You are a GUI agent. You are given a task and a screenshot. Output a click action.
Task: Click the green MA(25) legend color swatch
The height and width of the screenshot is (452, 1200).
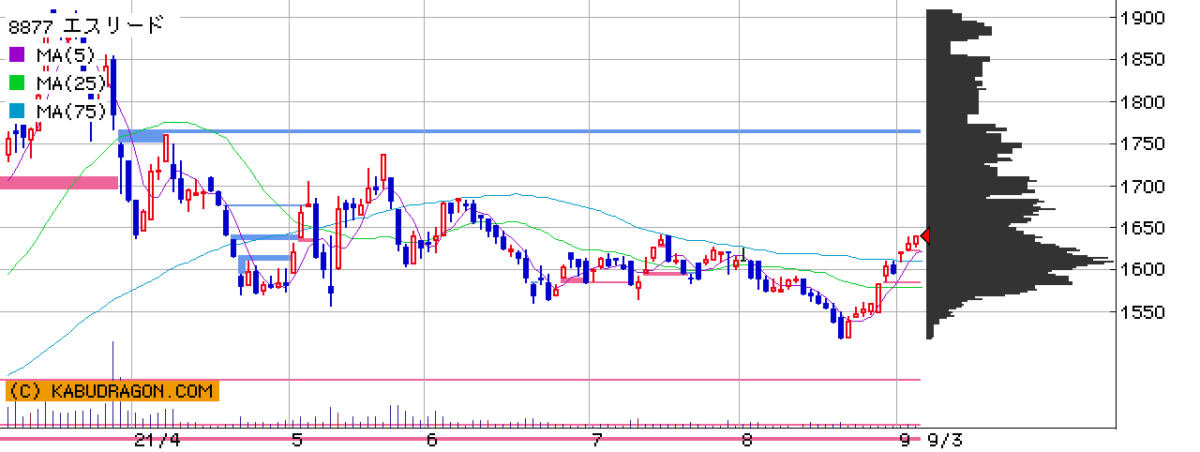tap(18, 82)
